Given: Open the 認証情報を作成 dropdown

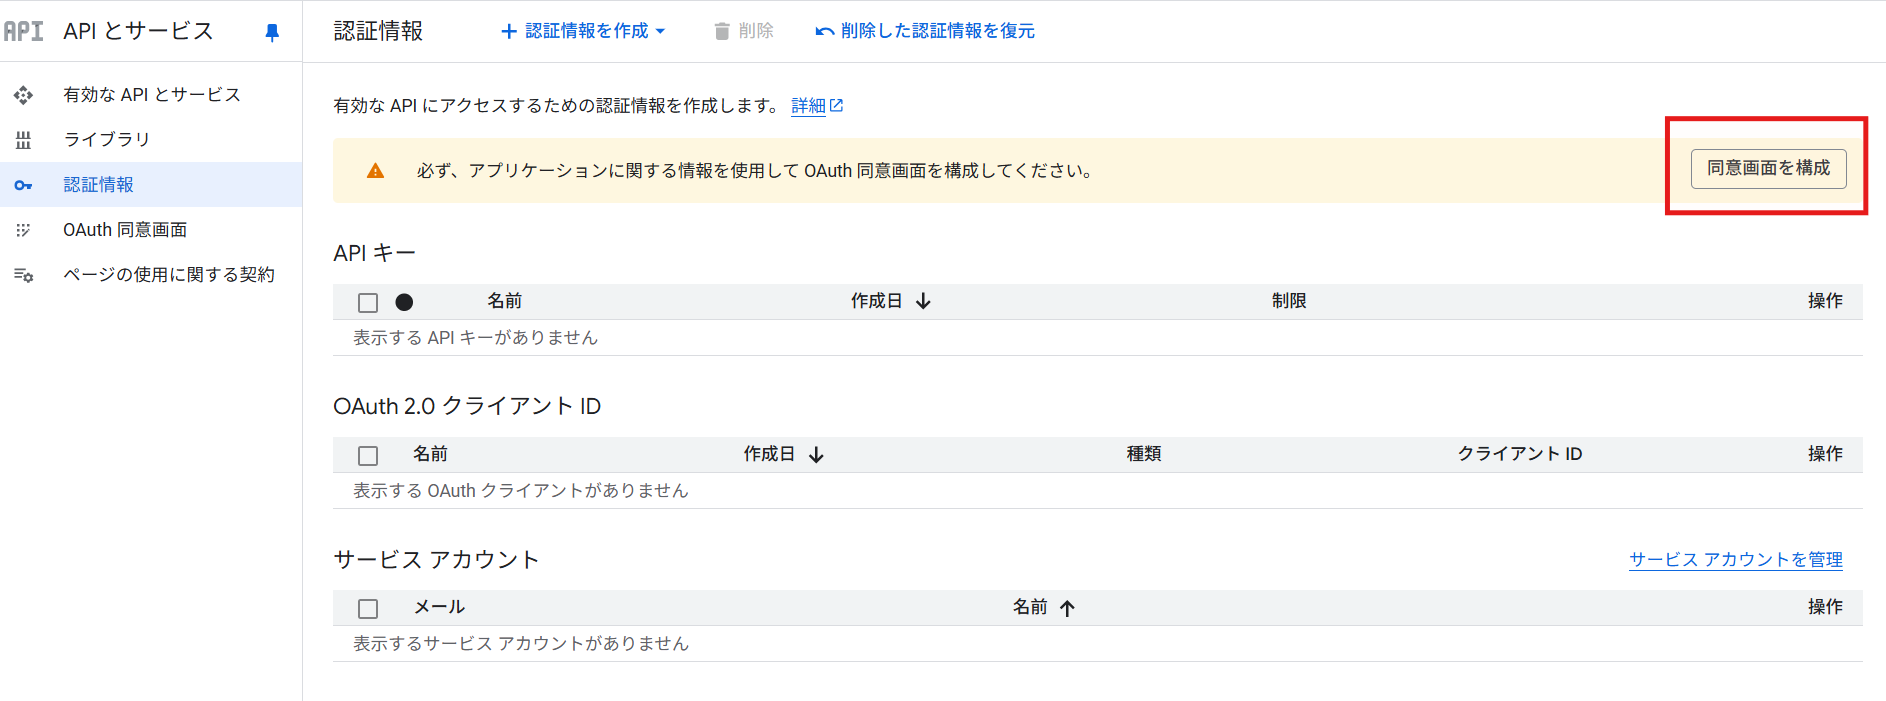Looking at the screenshot, I should click(583, 31).
